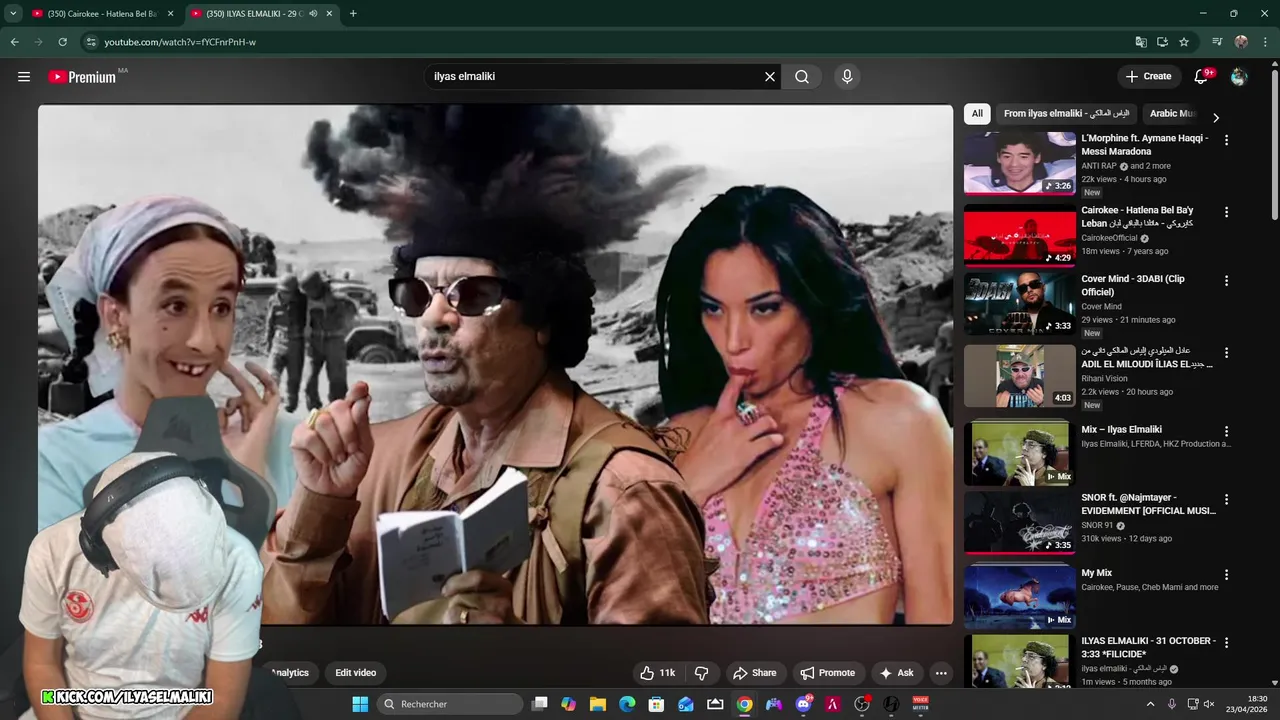Open Chrome profile avatar

coord(1241,42)
